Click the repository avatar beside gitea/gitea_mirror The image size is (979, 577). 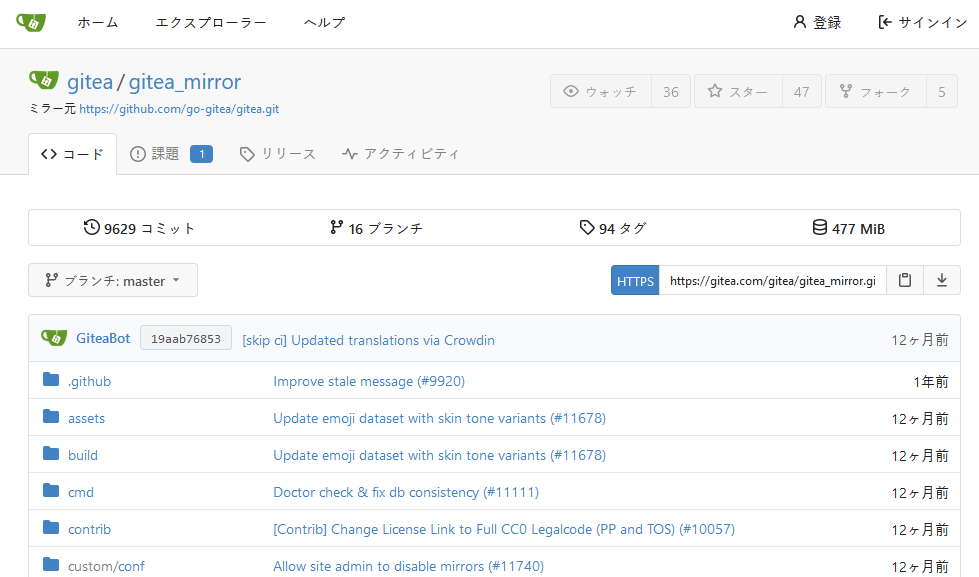[43, 81]
